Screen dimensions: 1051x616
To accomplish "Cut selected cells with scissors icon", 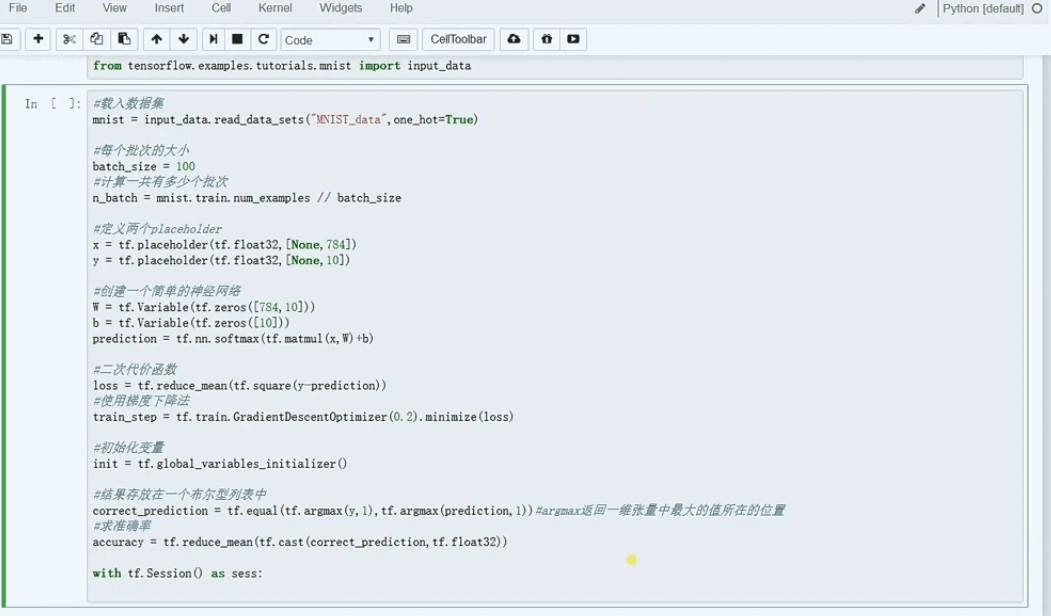I will [x=69, y=39].
